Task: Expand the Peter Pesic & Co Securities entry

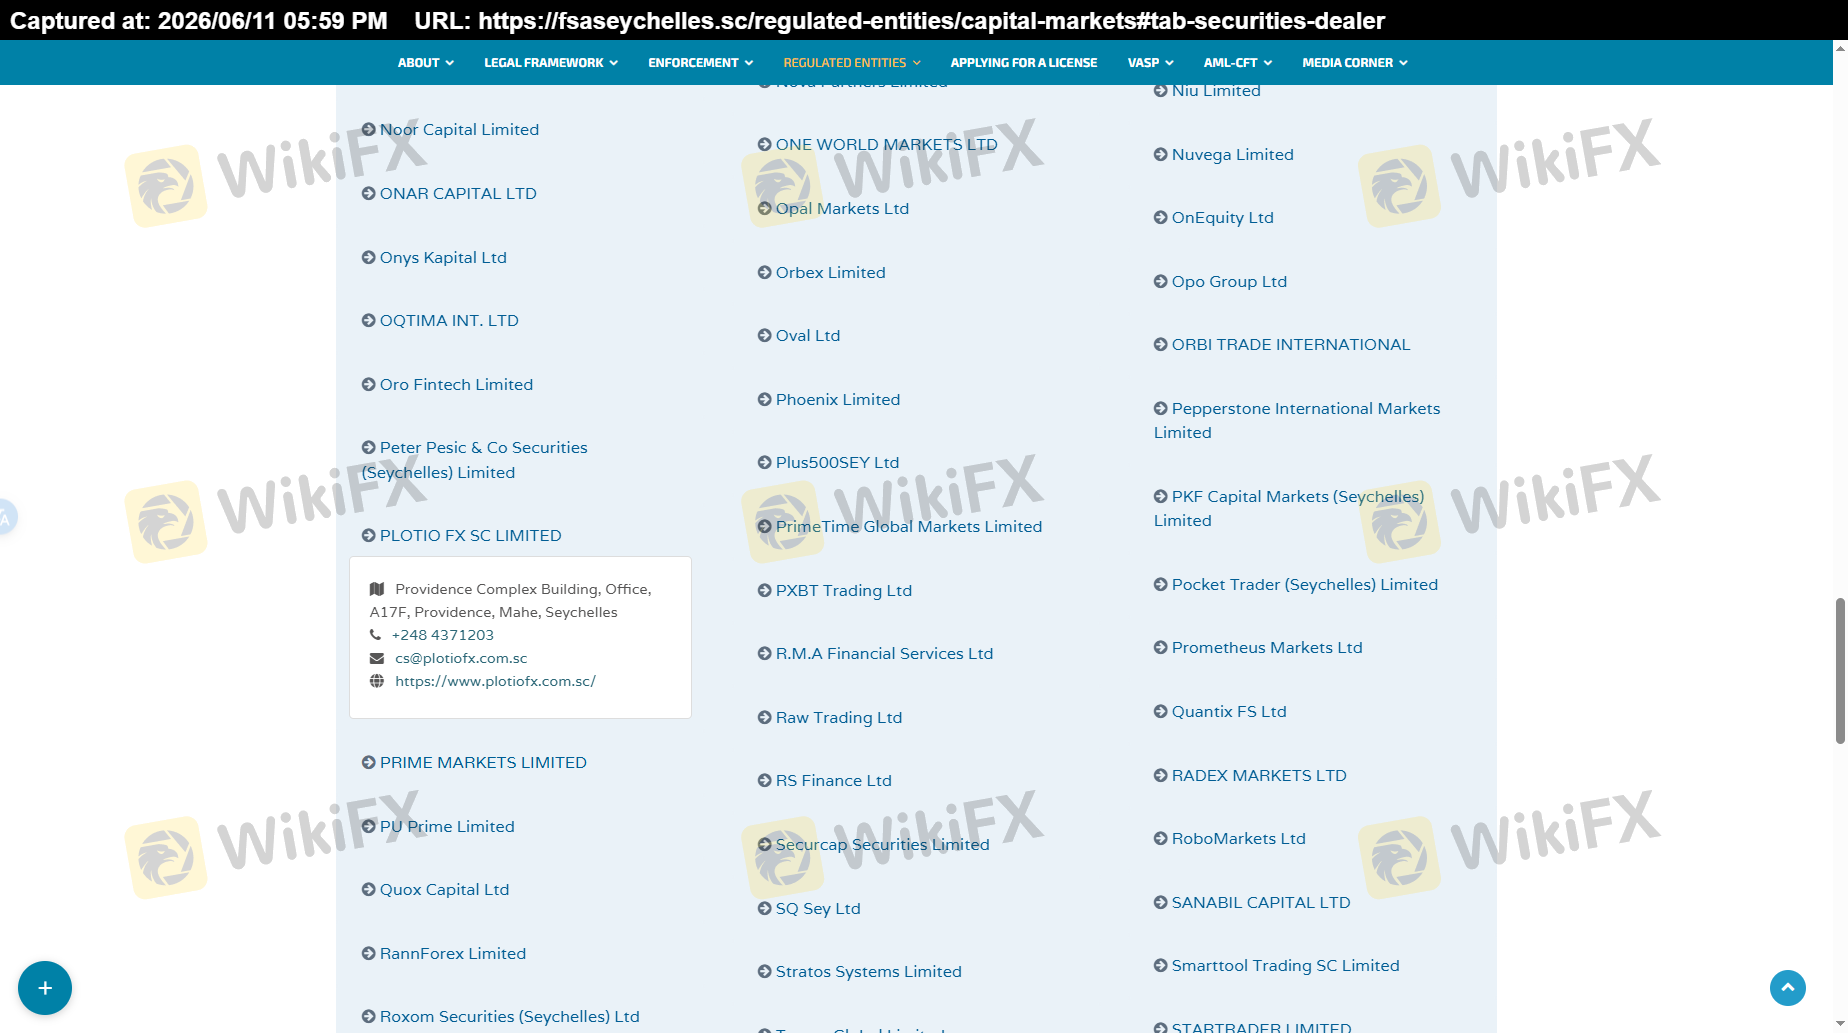Action: (475, 460)
